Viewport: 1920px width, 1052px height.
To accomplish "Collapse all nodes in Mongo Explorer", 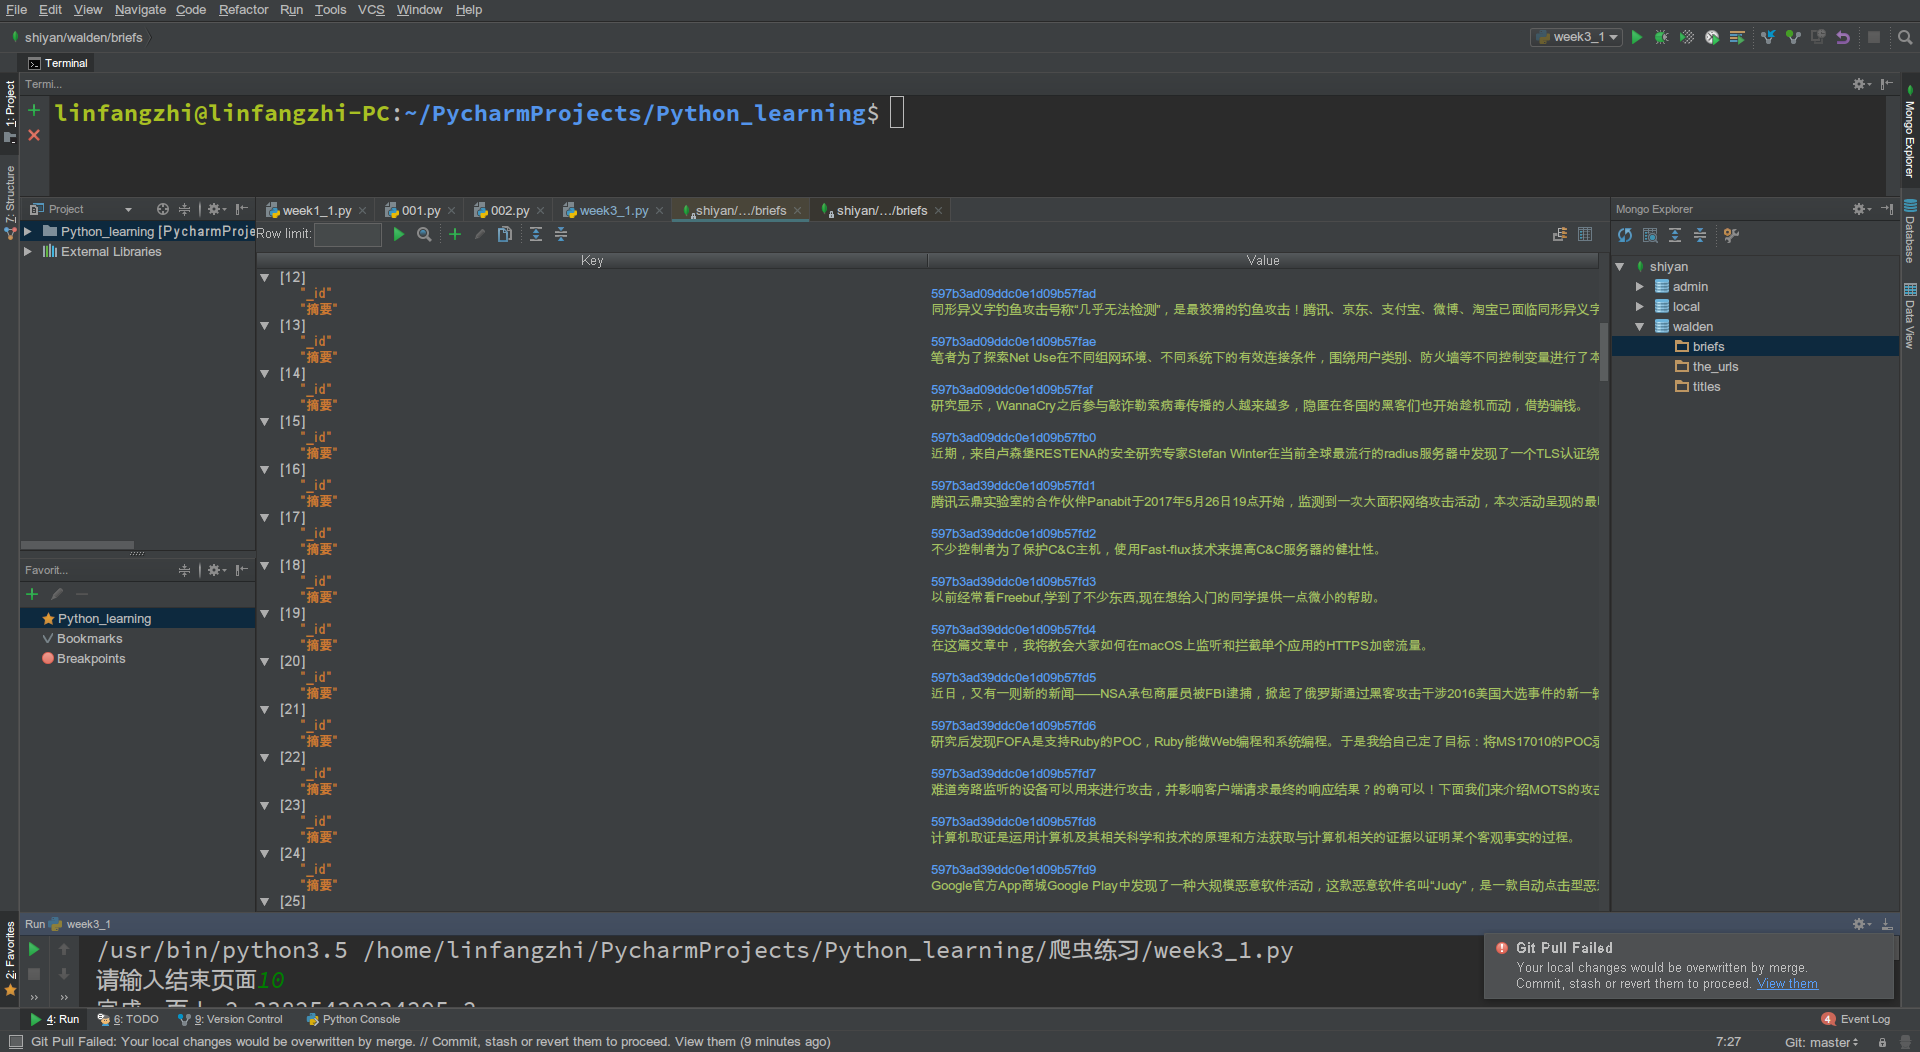I will coord(1700,235).
